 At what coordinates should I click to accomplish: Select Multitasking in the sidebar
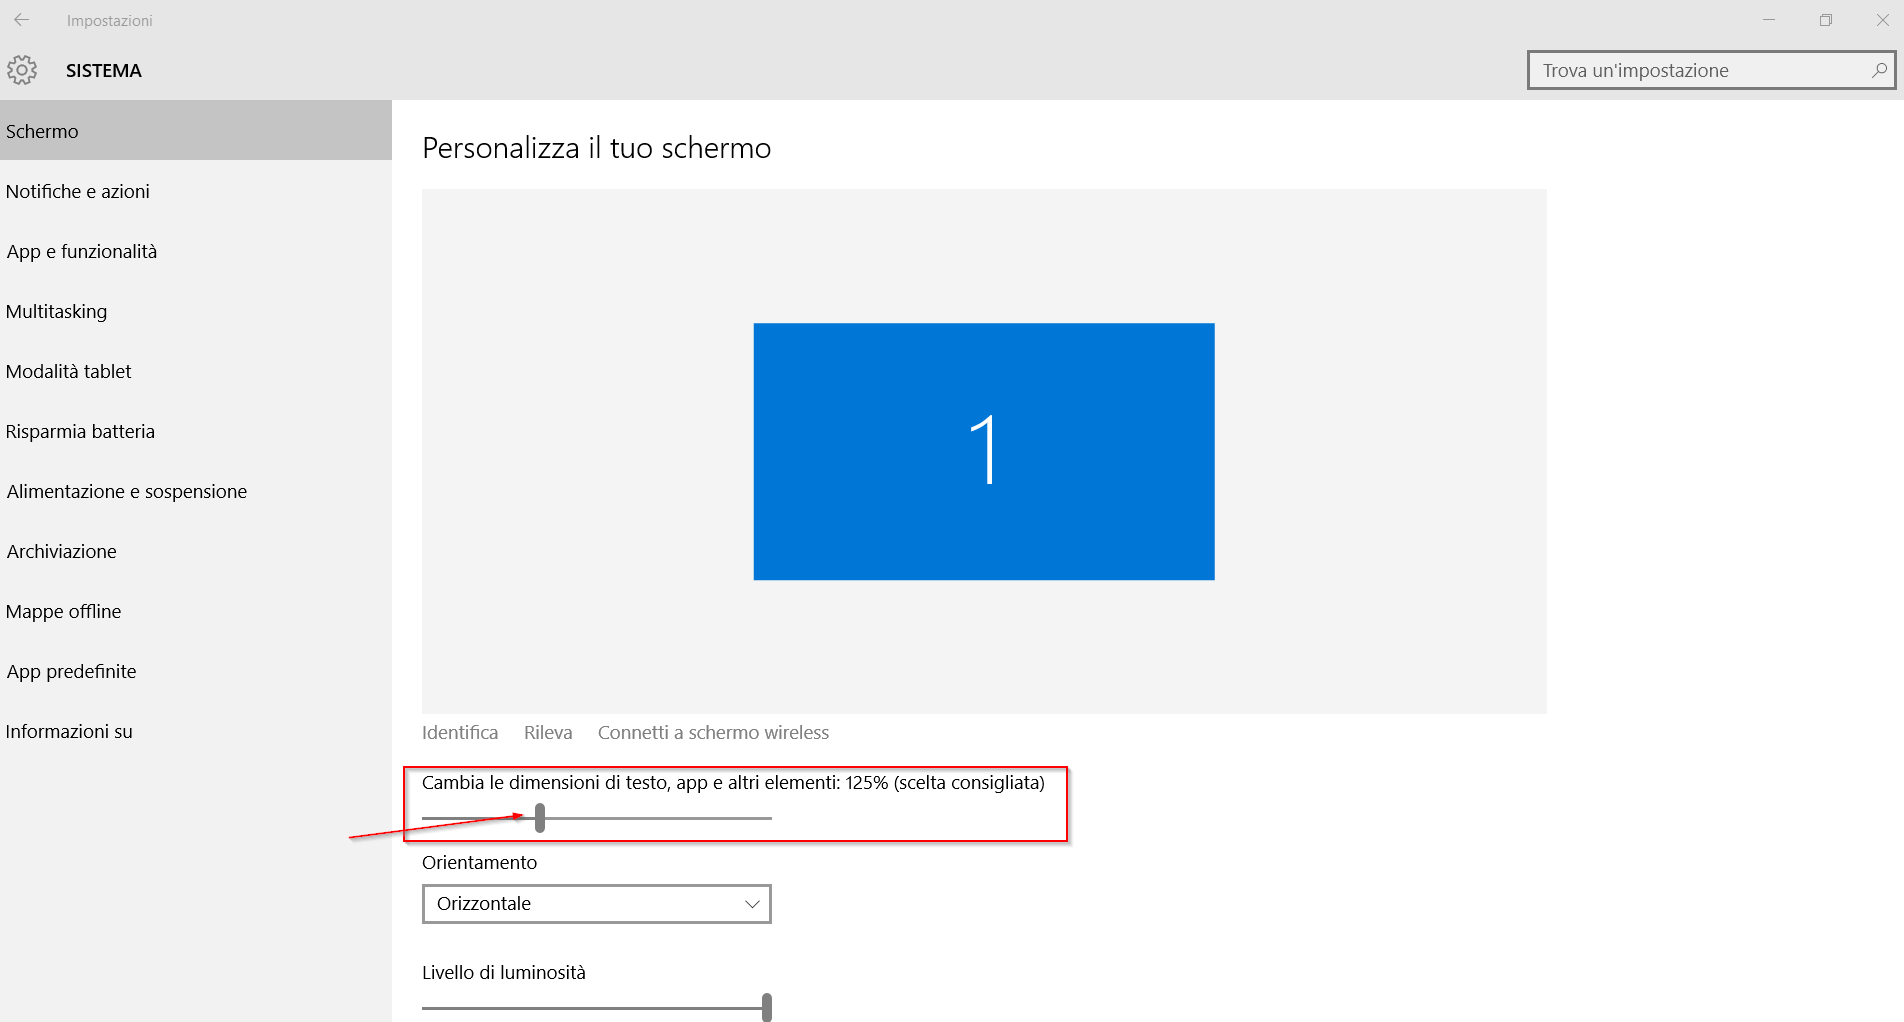pos(196,311)
